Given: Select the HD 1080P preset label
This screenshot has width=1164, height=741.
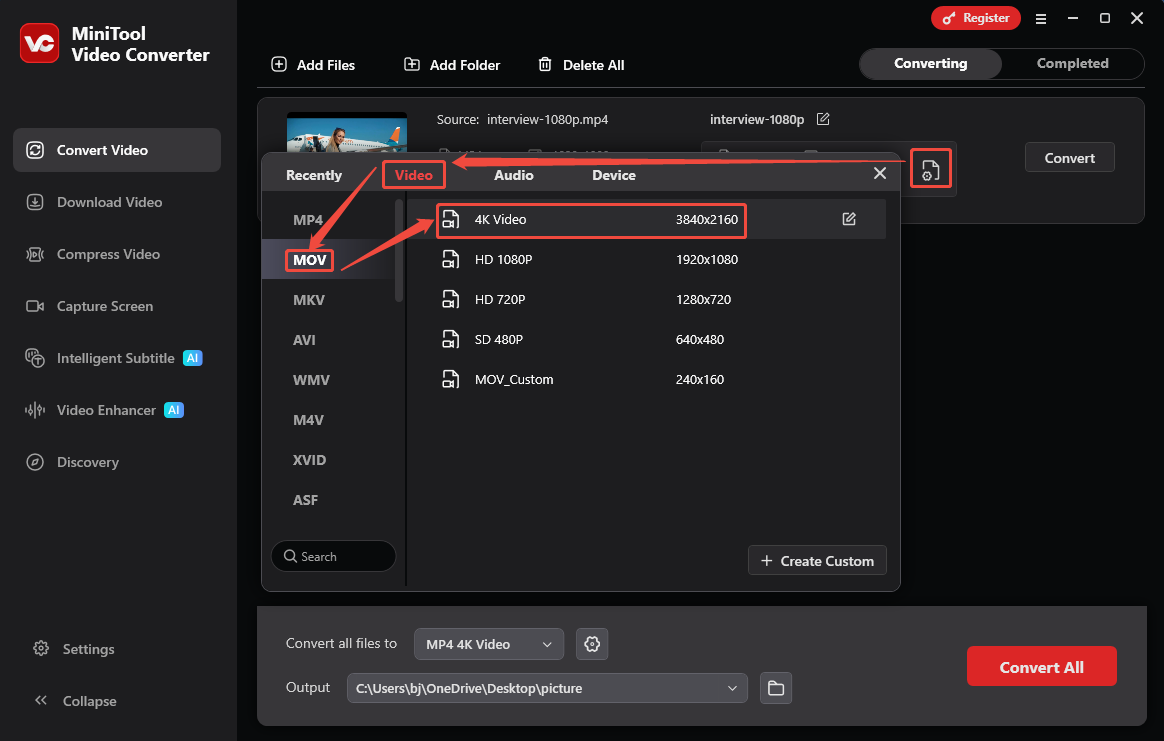Looking at the screenshot, I should click(503, 260).
